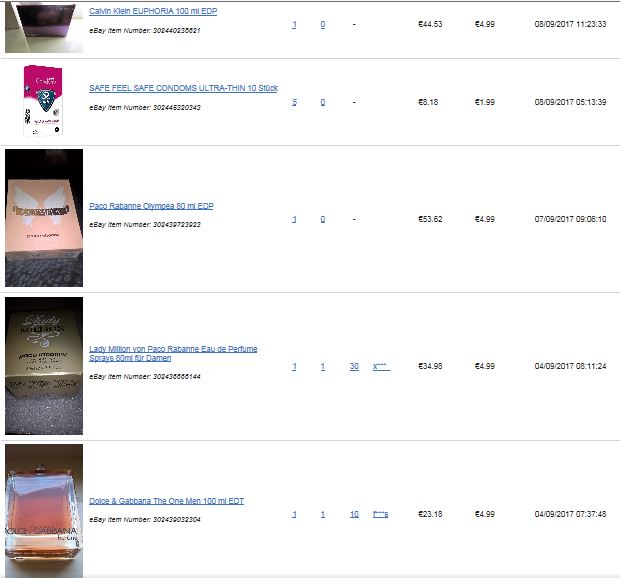Viewport: 620px width, 578px height.
Task: Click feedback score 30 in Lady Million row
Action: pyautogui.click(x=354, y=366)
